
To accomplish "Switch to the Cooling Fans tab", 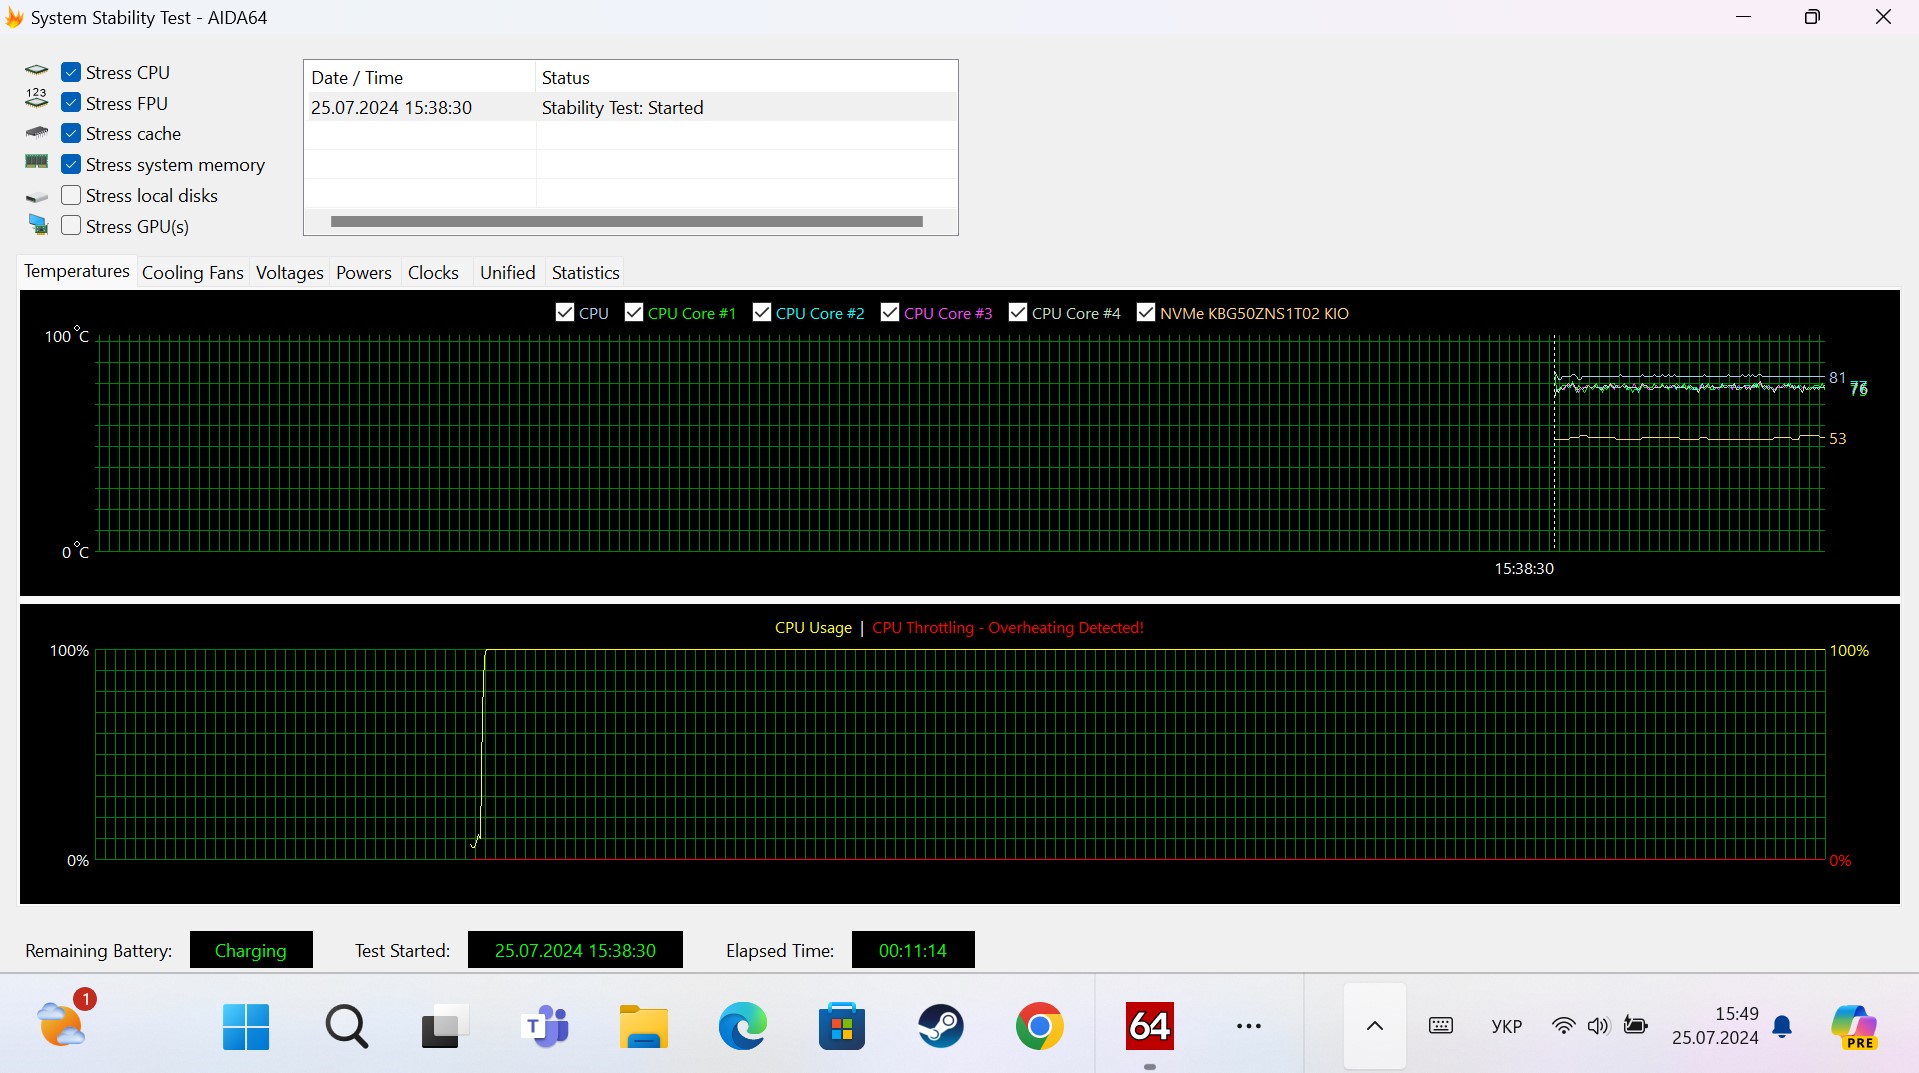I will click(192, 273).
